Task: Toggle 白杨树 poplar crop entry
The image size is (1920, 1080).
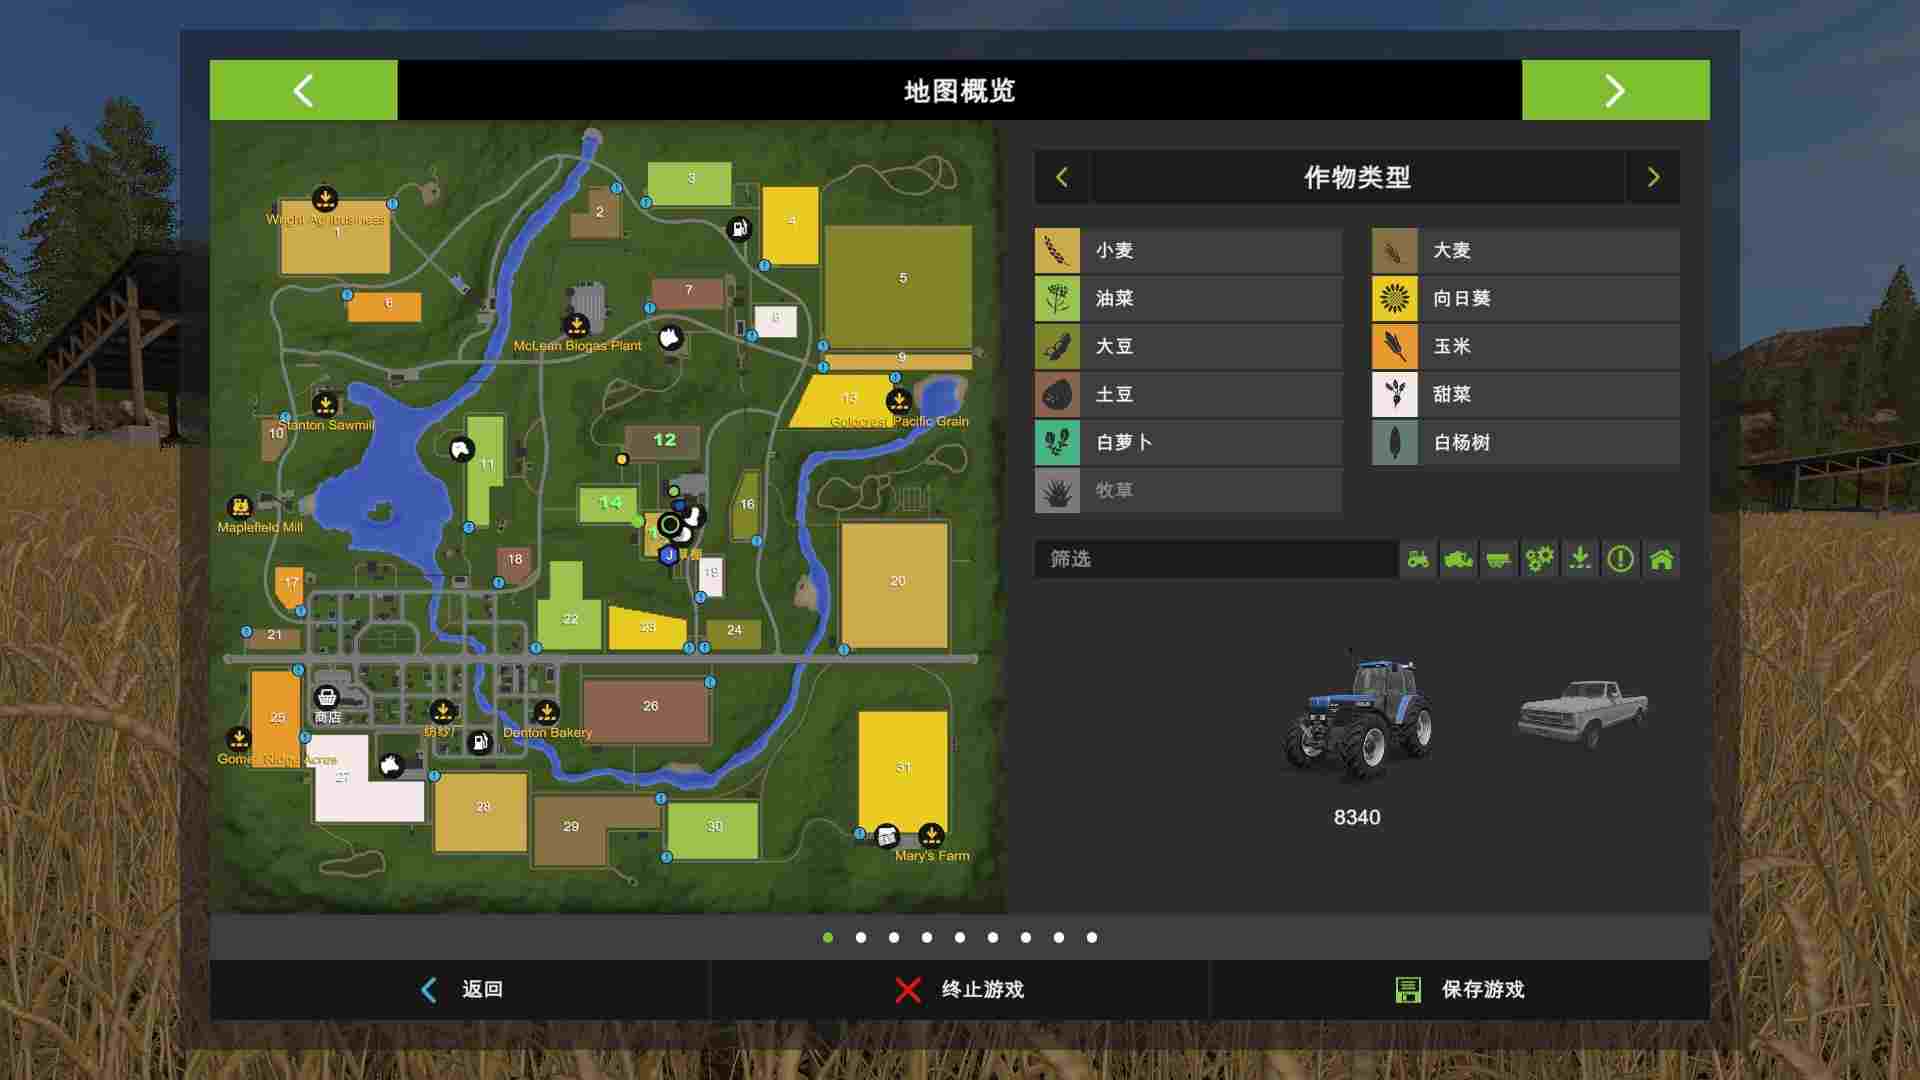Action: 1526,442
